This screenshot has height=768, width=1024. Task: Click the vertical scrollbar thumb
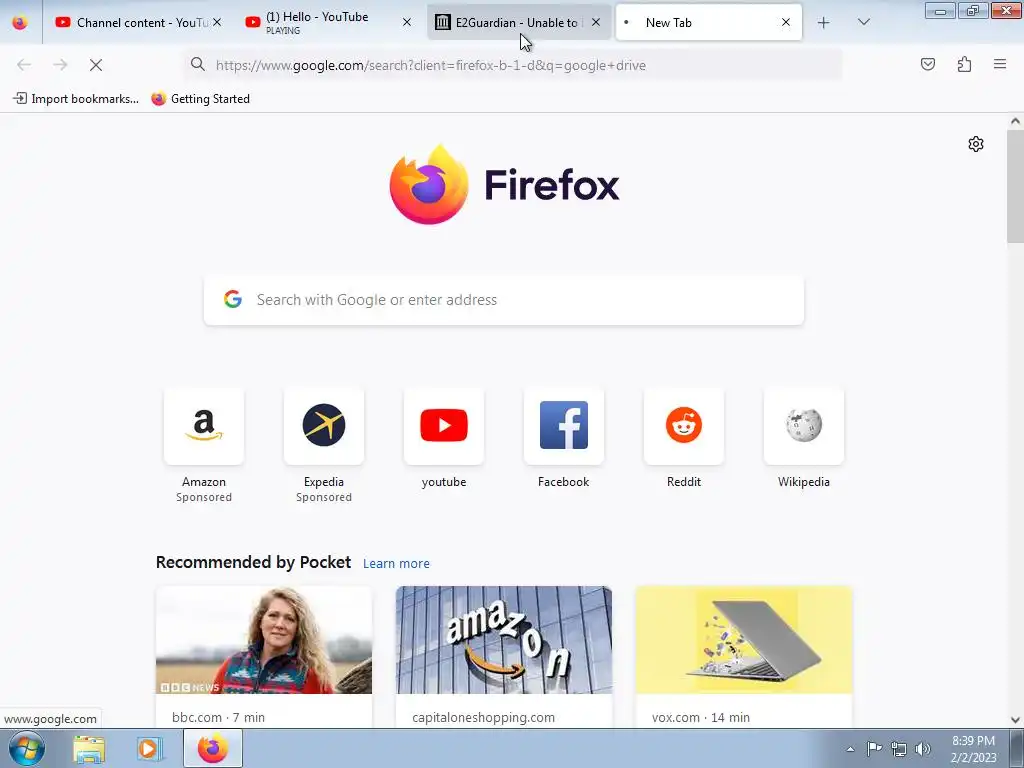pos(1015,186)
